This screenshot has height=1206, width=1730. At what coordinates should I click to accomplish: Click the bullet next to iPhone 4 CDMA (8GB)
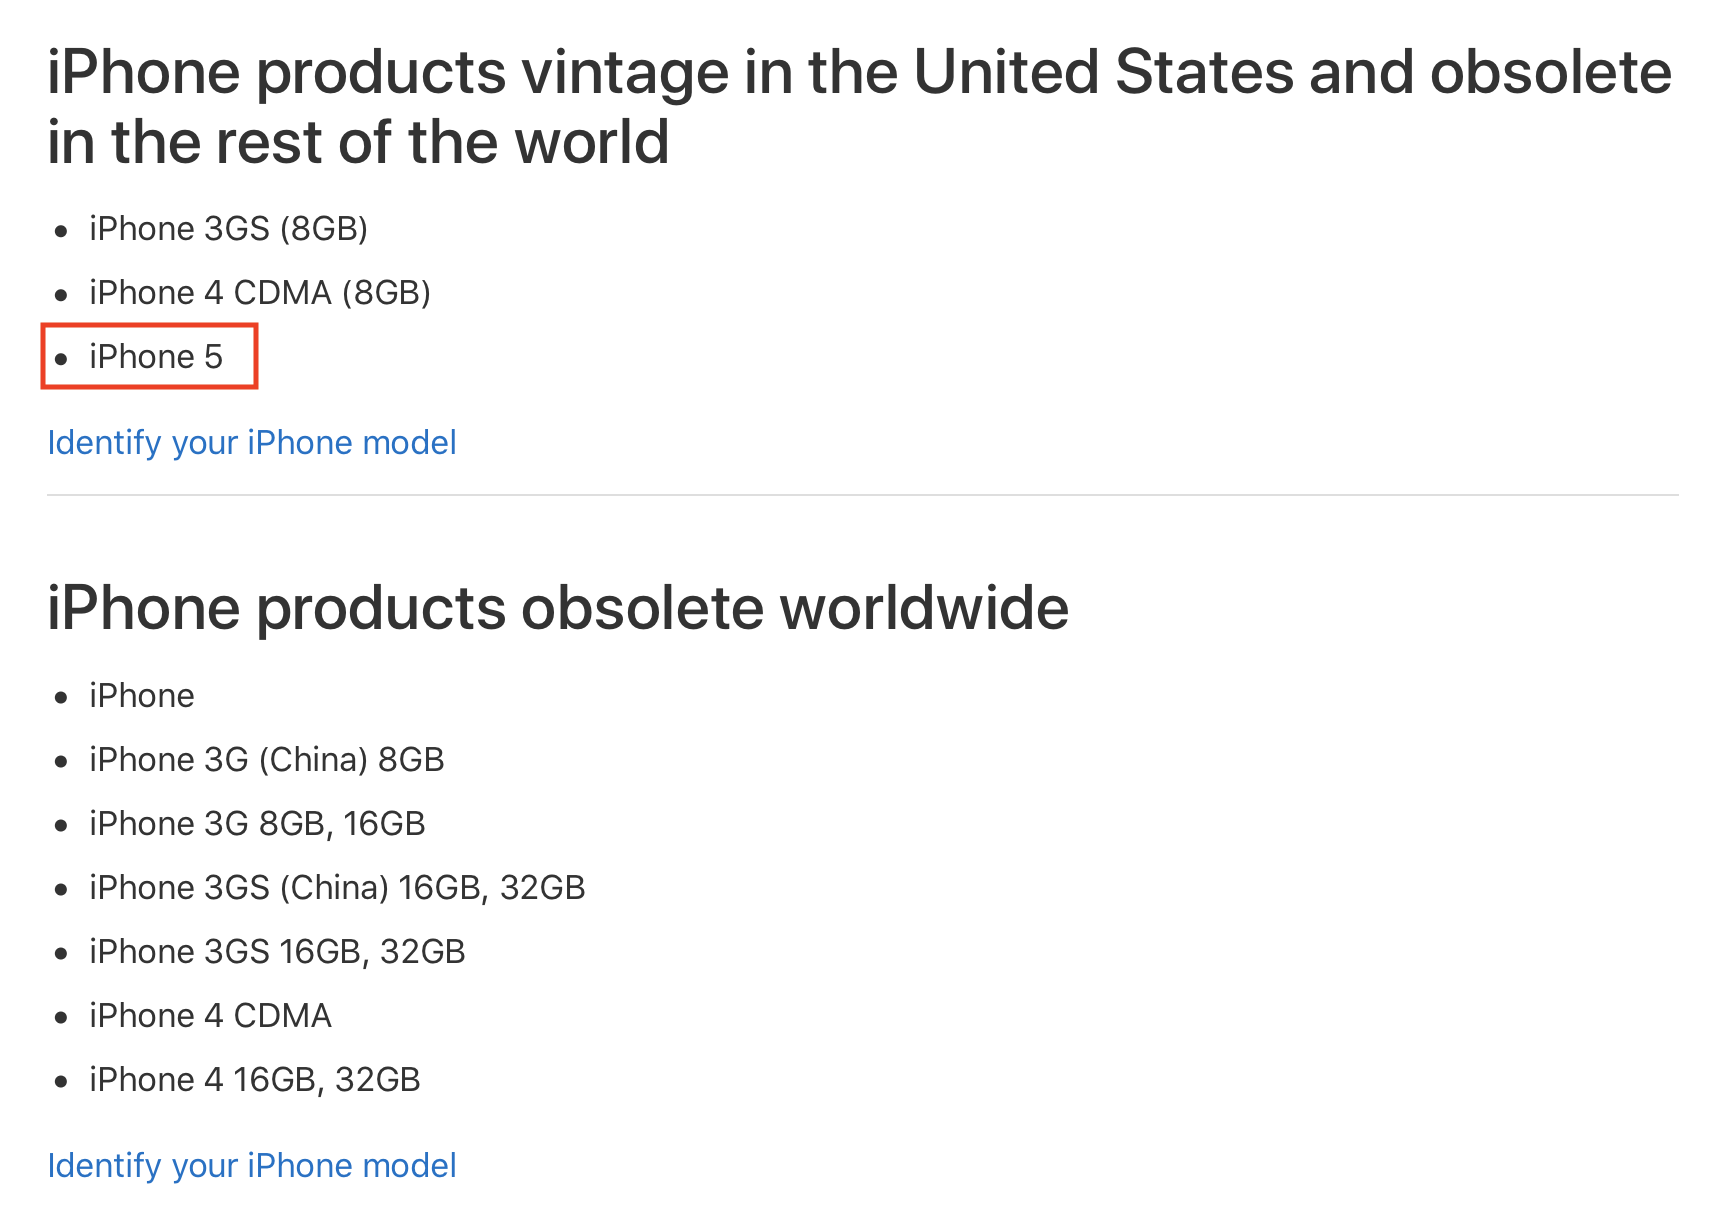[62, 295]
